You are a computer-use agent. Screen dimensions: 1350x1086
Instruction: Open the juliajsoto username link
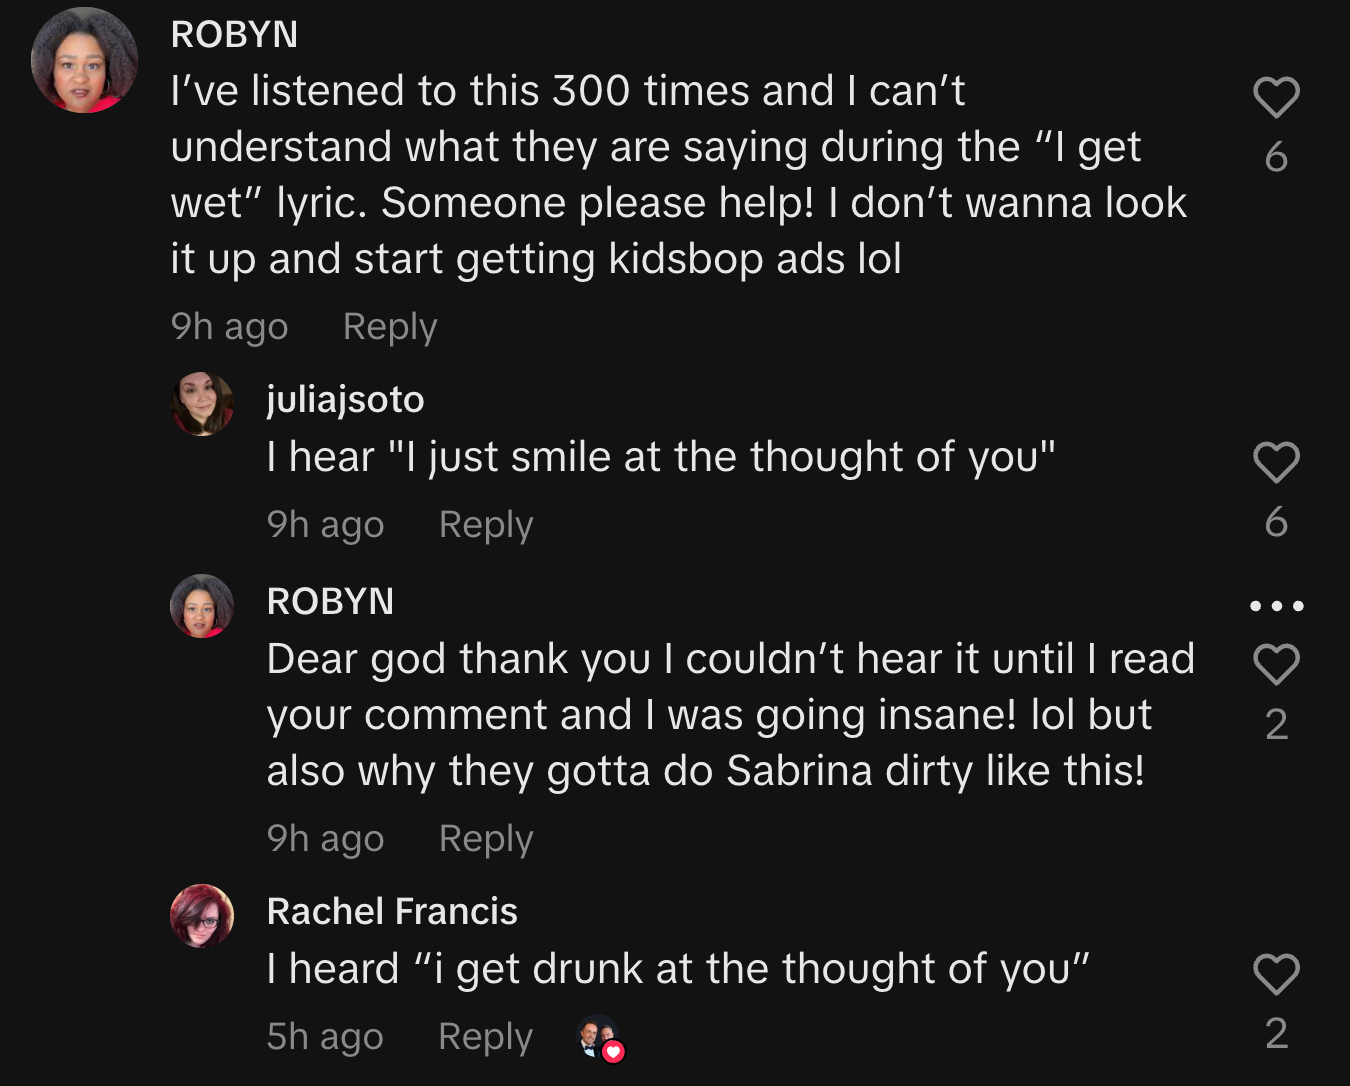pos(345,399)
